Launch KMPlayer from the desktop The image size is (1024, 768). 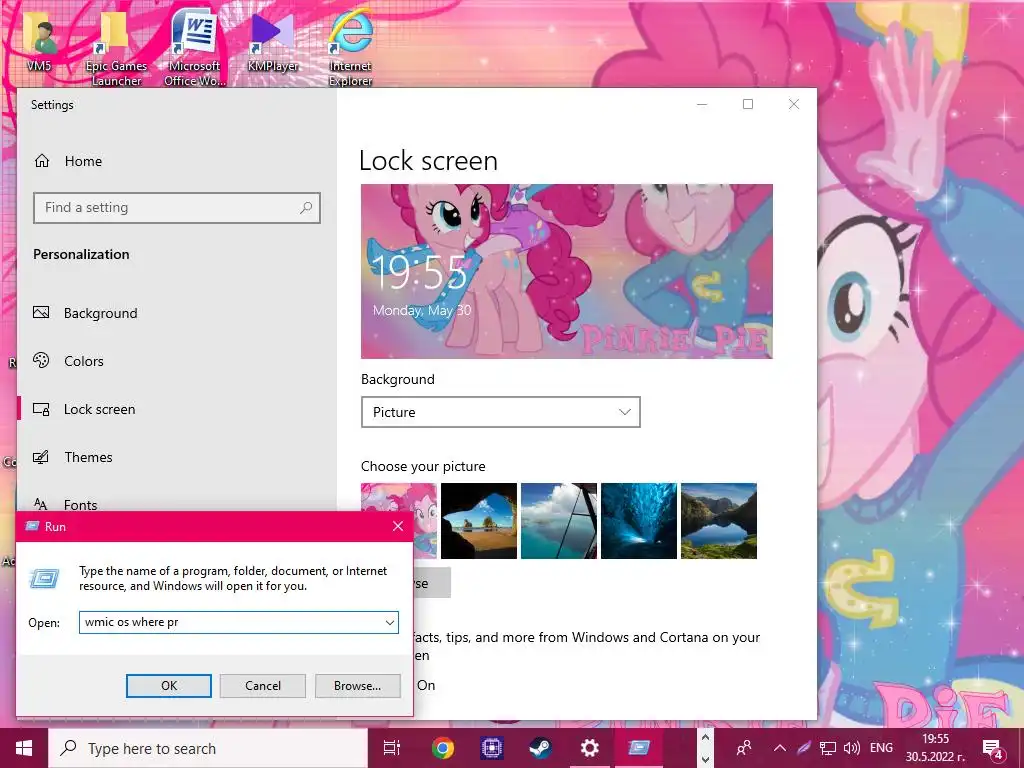pos(273,41)
